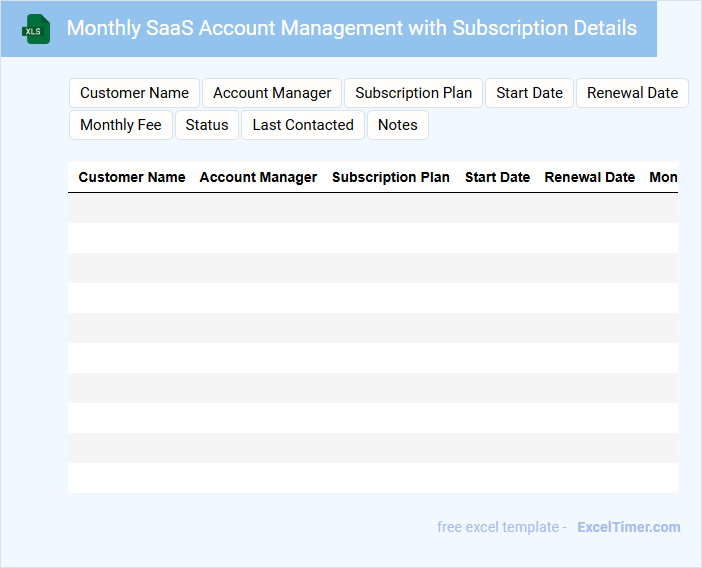Click the Start Date column header
Viewport: 702px width, 568px height.
coord(497,177)
